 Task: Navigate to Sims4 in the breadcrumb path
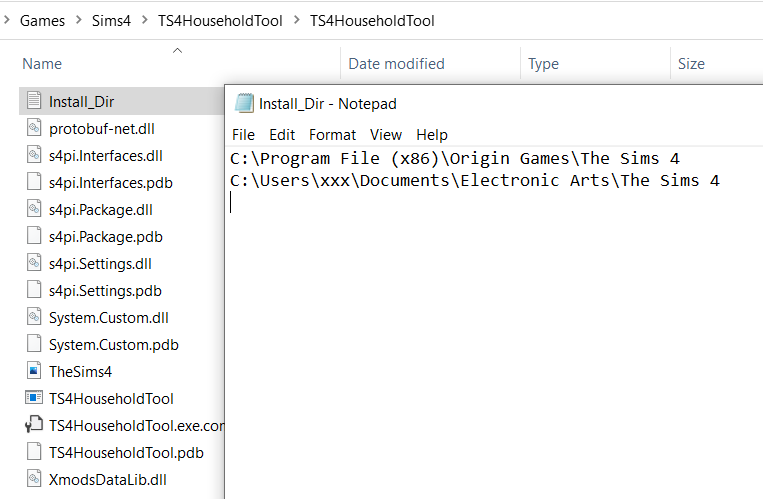[x=111, y=21]
